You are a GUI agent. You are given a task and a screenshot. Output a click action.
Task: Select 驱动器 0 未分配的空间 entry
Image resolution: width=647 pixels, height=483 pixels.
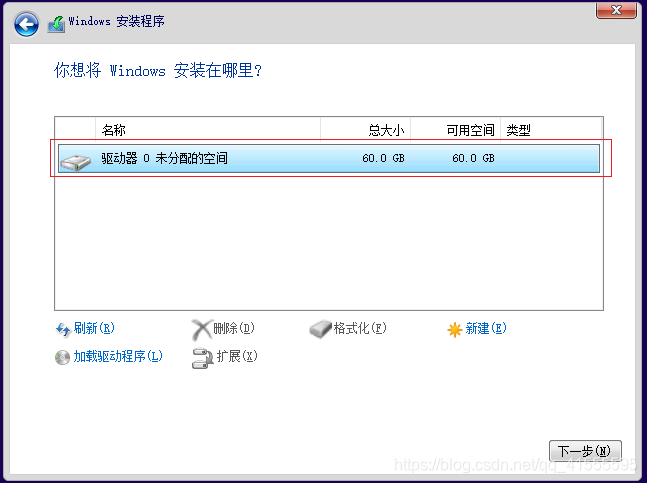click(329, 158)
